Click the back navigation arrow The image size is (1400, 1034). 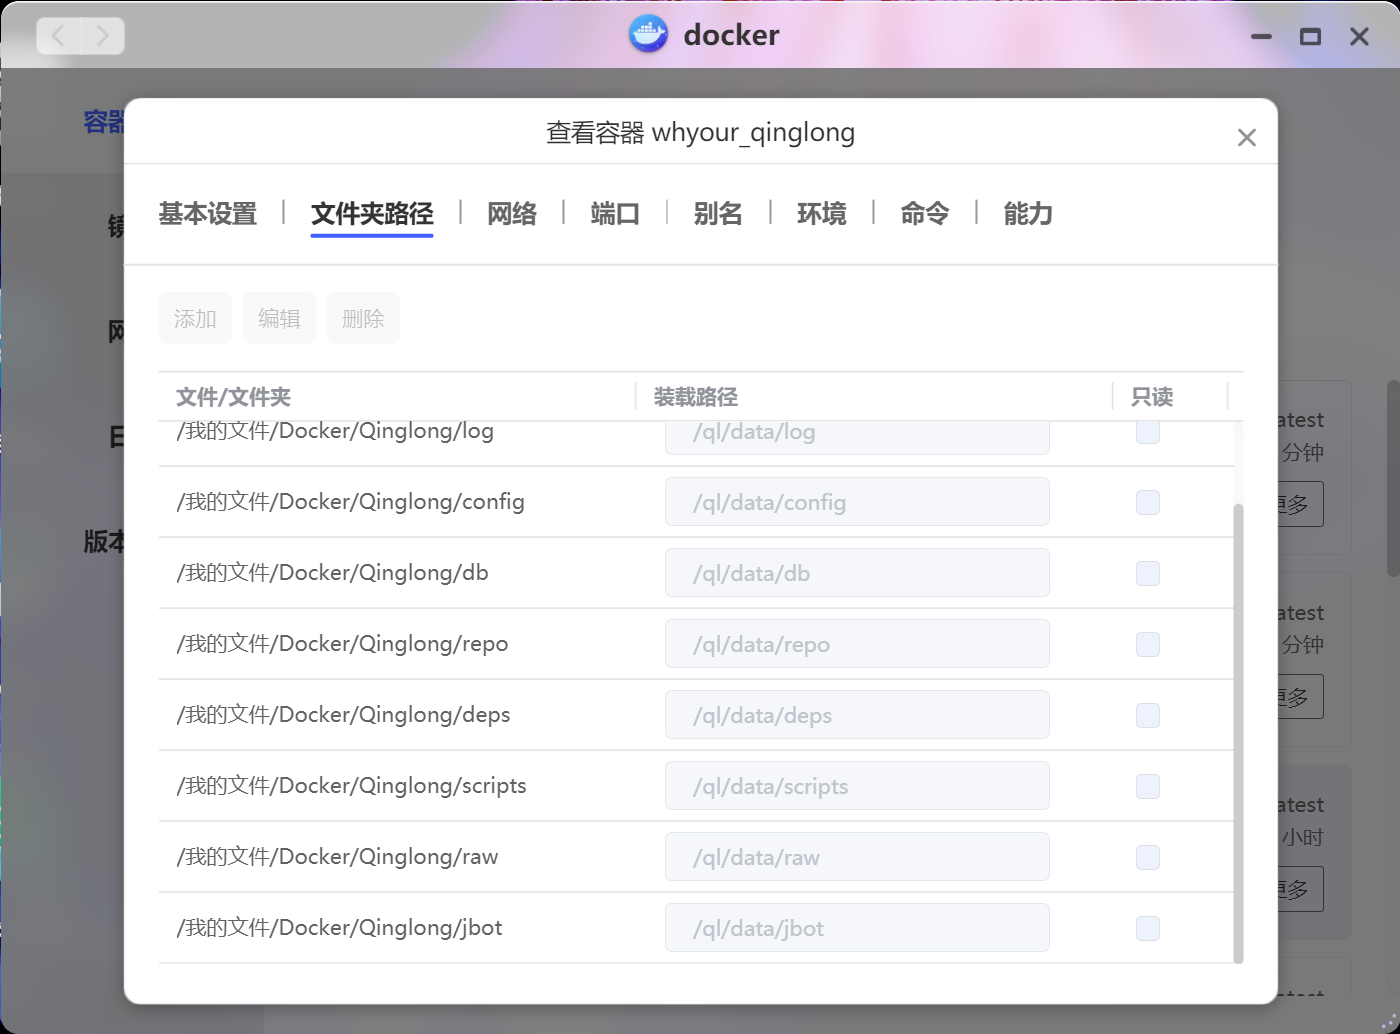point(59,36)
